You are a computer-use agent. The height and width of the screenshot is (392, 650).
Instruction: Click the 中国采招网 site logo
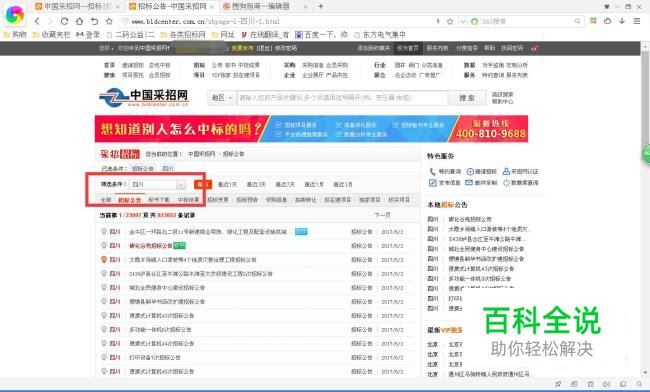pos(144,98)
